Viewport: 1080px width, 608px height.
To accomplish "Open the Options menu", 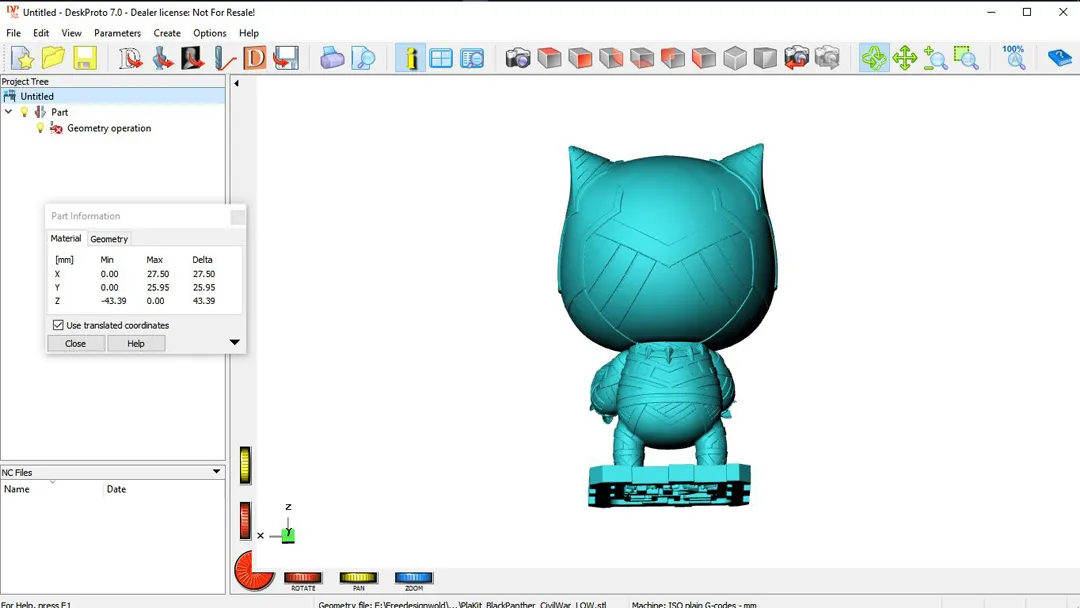I will click(x=209, y=33).
